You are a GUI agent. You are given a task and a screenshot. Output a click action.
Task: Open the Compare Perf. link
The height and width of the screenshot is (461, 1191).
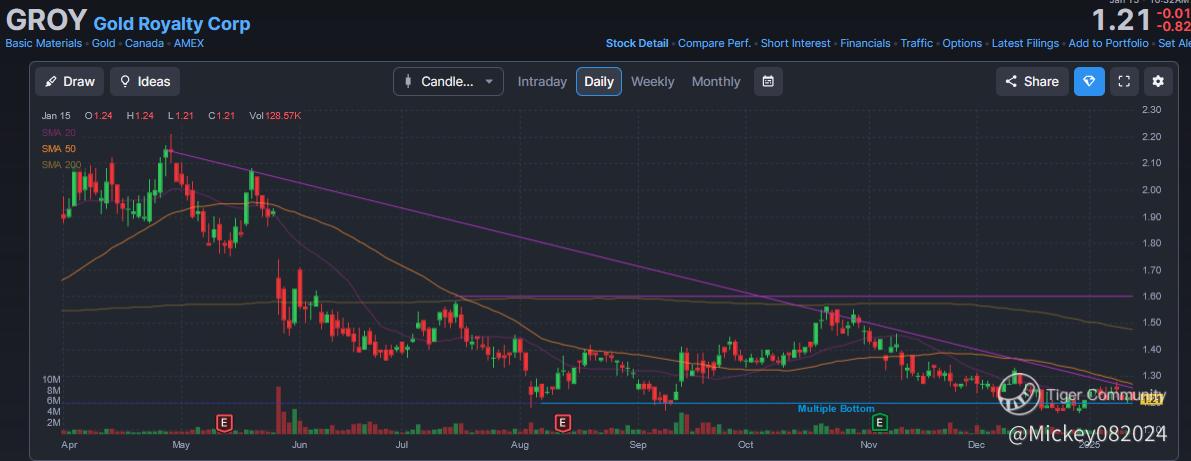pyautogui.click(x=714, y=43)
